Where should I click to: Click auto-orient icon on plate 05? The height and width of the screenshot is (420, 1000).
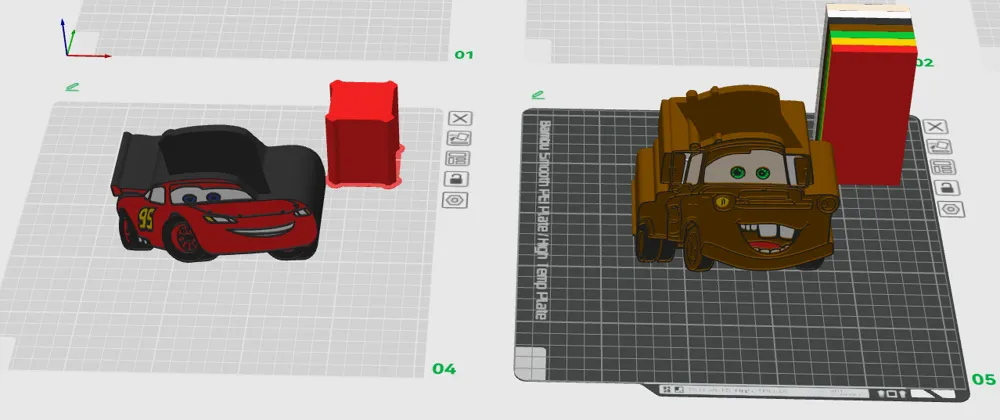click(x=939, y=147)
